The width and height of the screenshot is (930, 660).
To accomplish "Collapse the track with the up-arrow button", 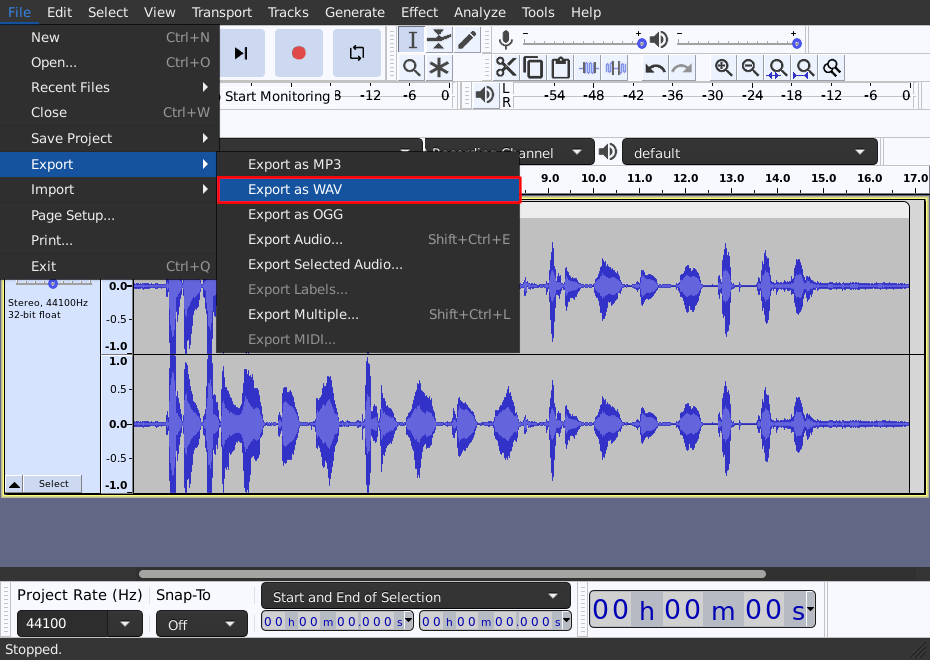I will [14, 484].
